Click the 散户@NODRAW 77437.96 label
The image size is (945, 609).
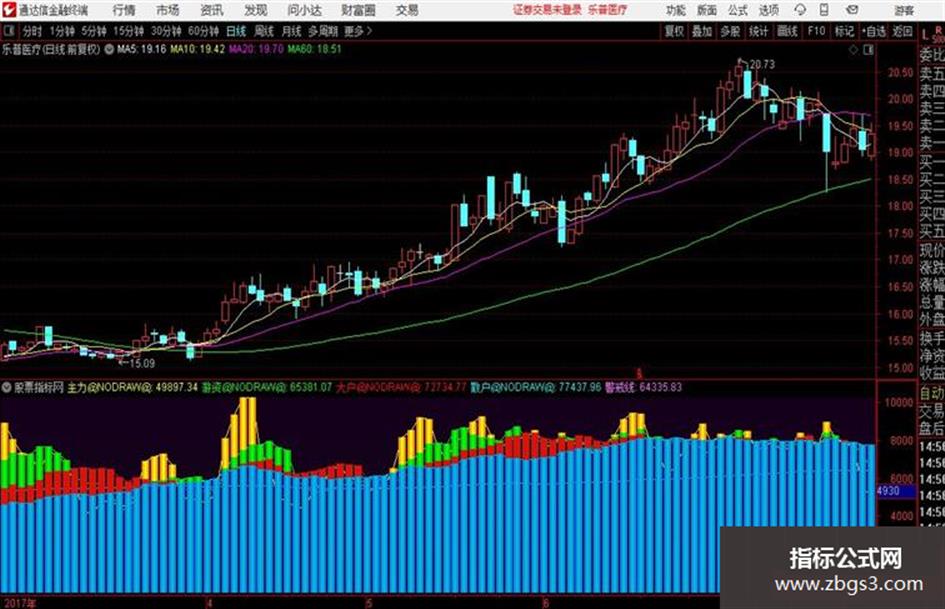[x=536, y=387]
